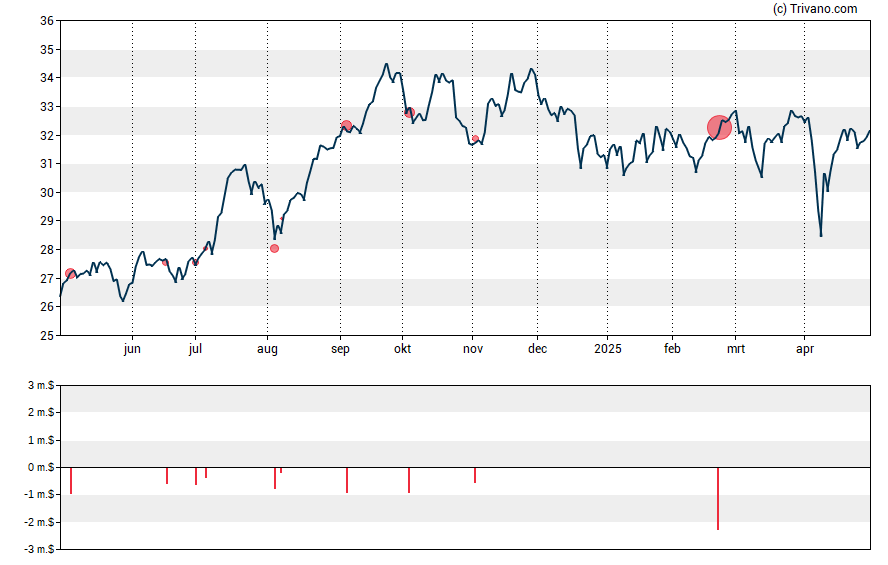Screen dimensions: 888x565
Task: Select the red bubble at the chart's start
Action: 70,274
